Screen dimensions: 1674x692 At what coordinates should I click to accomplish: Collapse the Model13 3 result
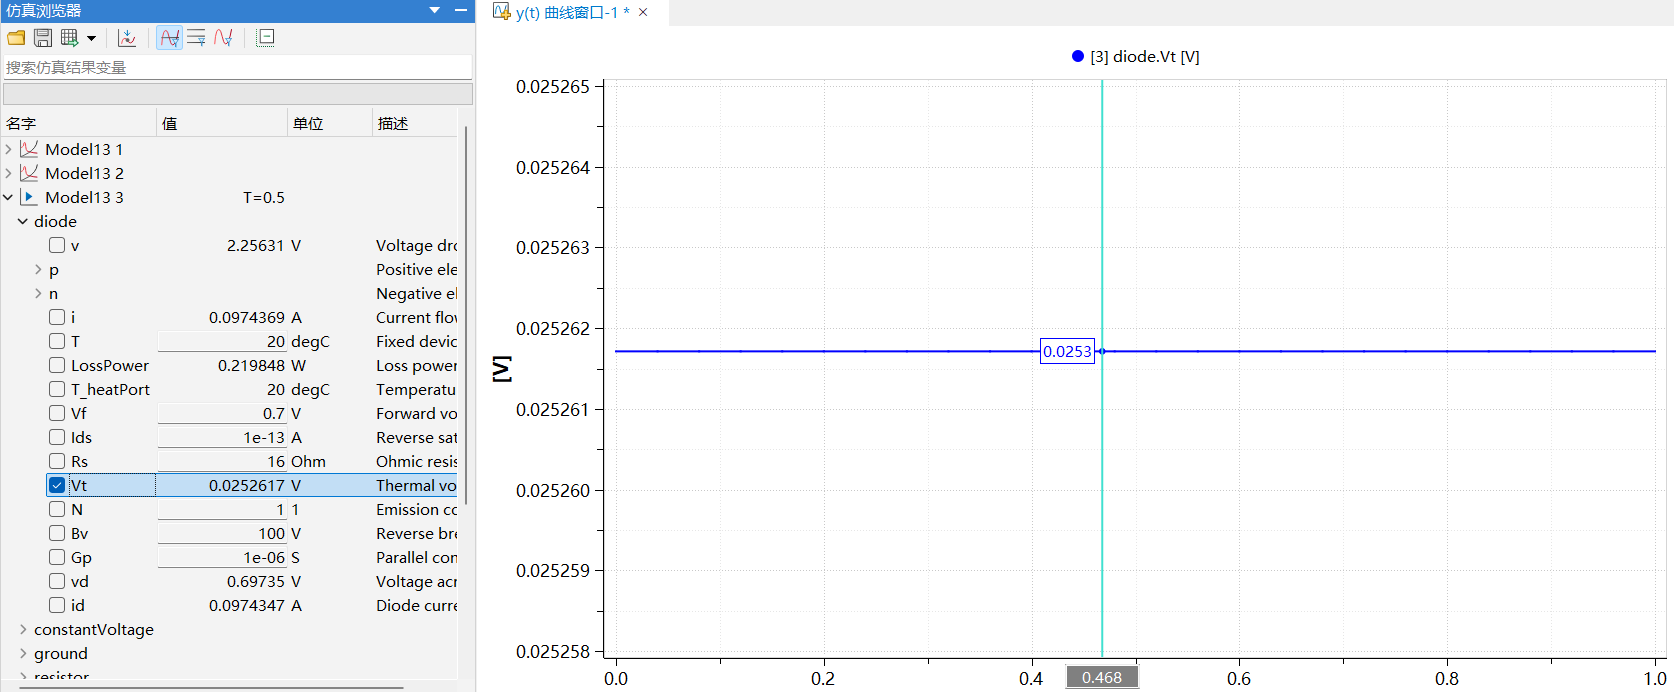[9, 197]
